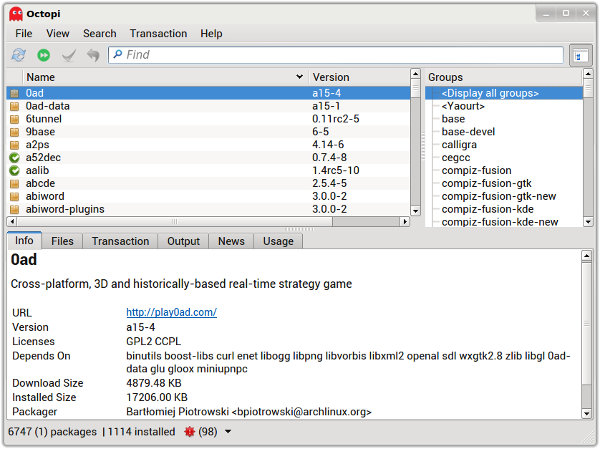600x449 pixels.
Task: Click the package icon next to abiword
Action: click(x=15, y=197)
